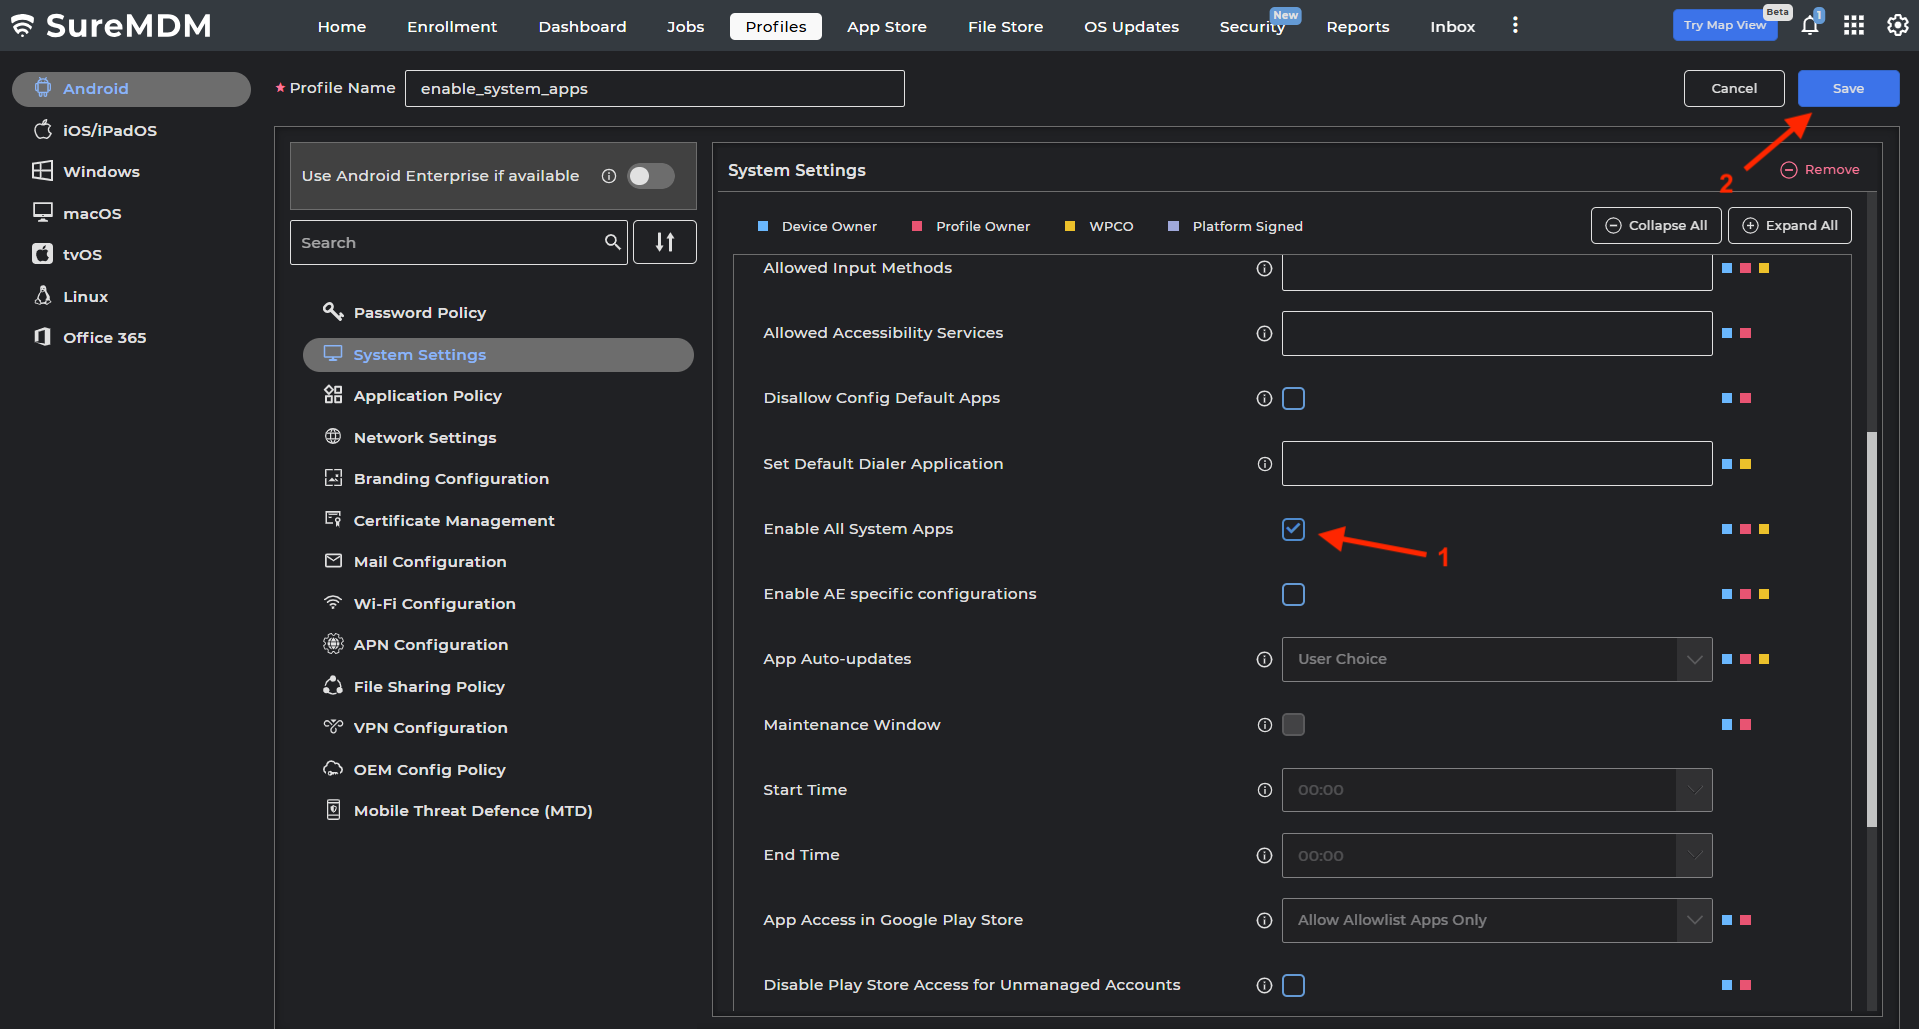Show info for App Auto-updates
The height and width of the screenshot is (1029, 1919).
[x=1264, y=659]
